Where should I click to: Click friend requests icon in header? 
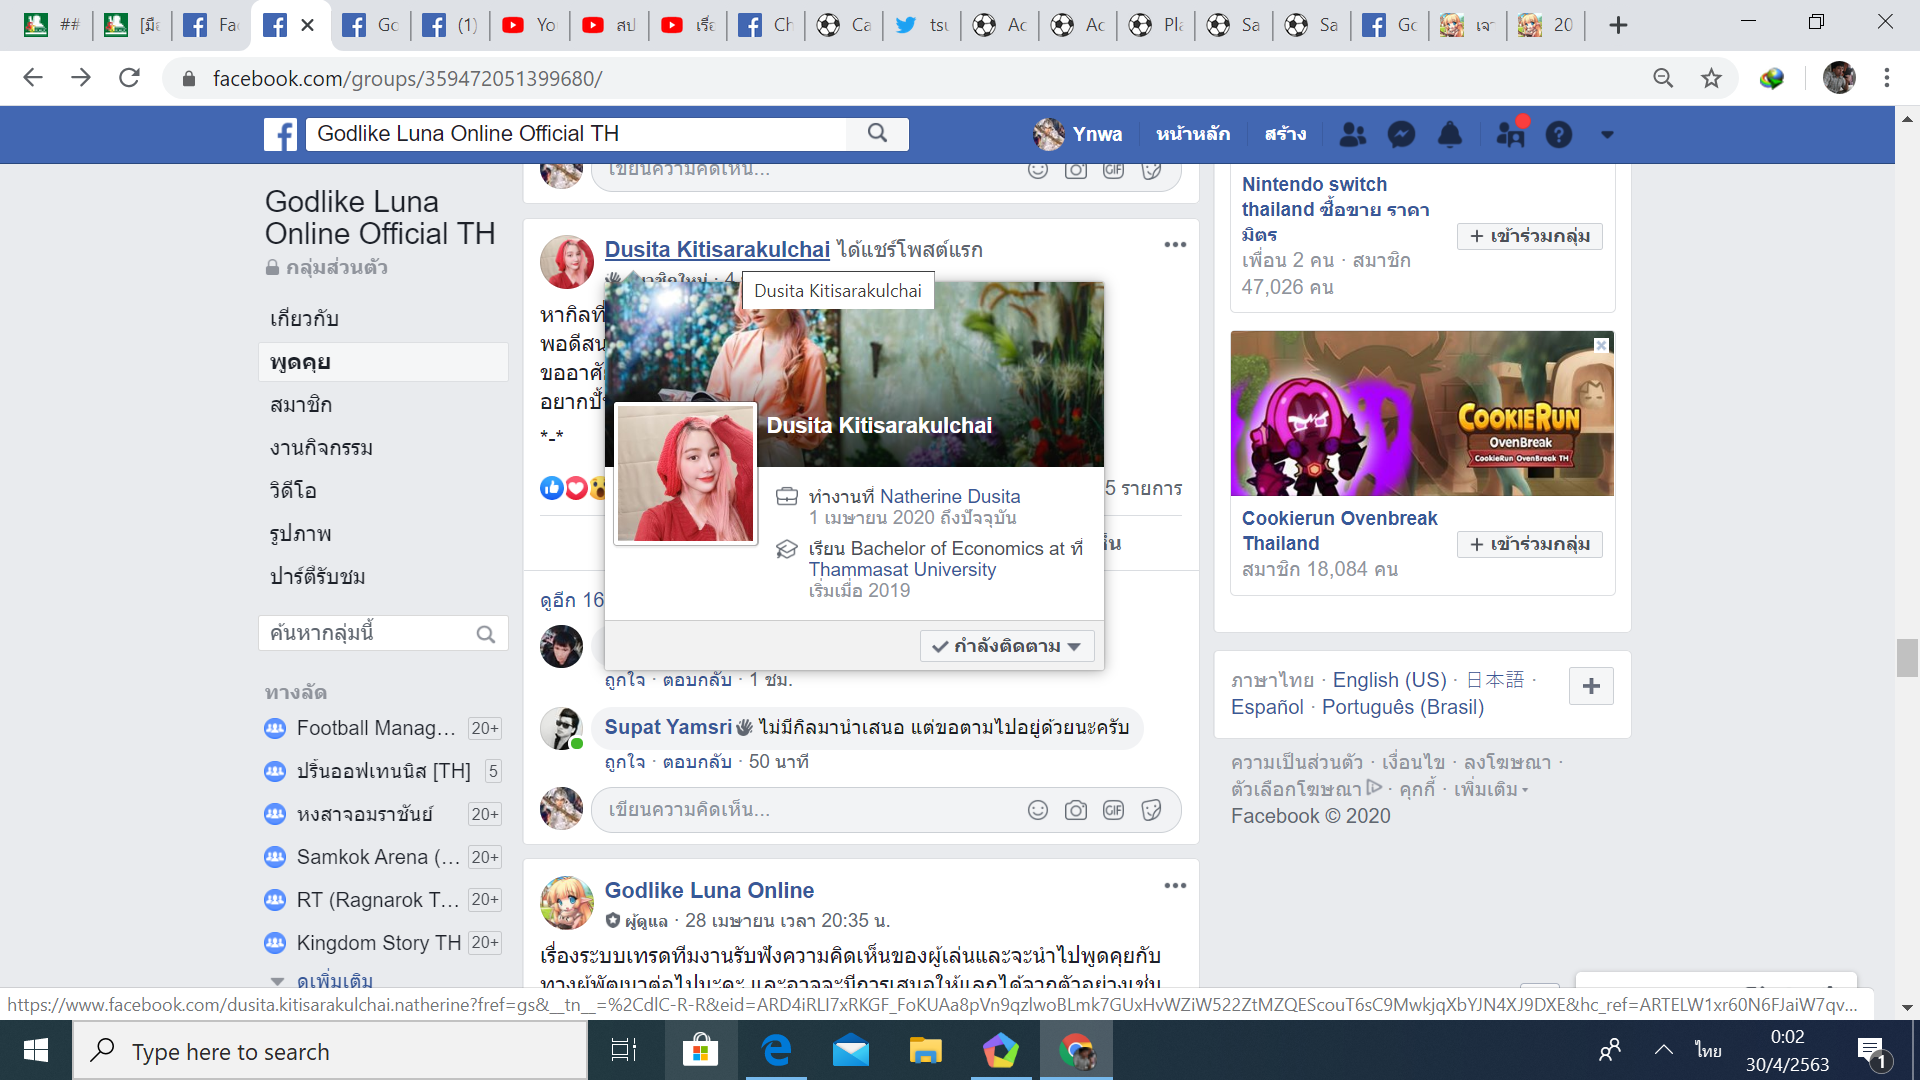[x=1352, y=134]
